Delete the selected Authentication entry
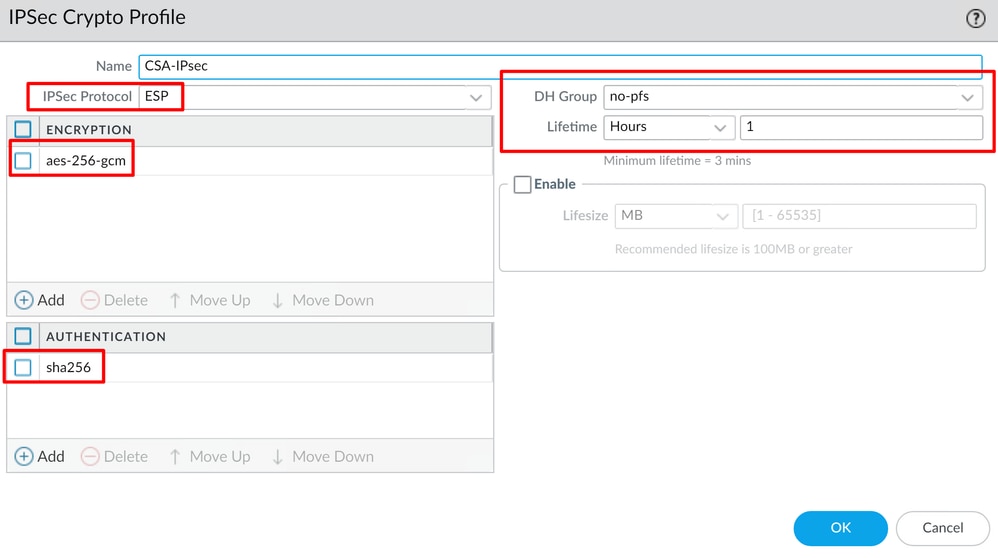Screen dimensions: 998x558 (x=115, y=456)
